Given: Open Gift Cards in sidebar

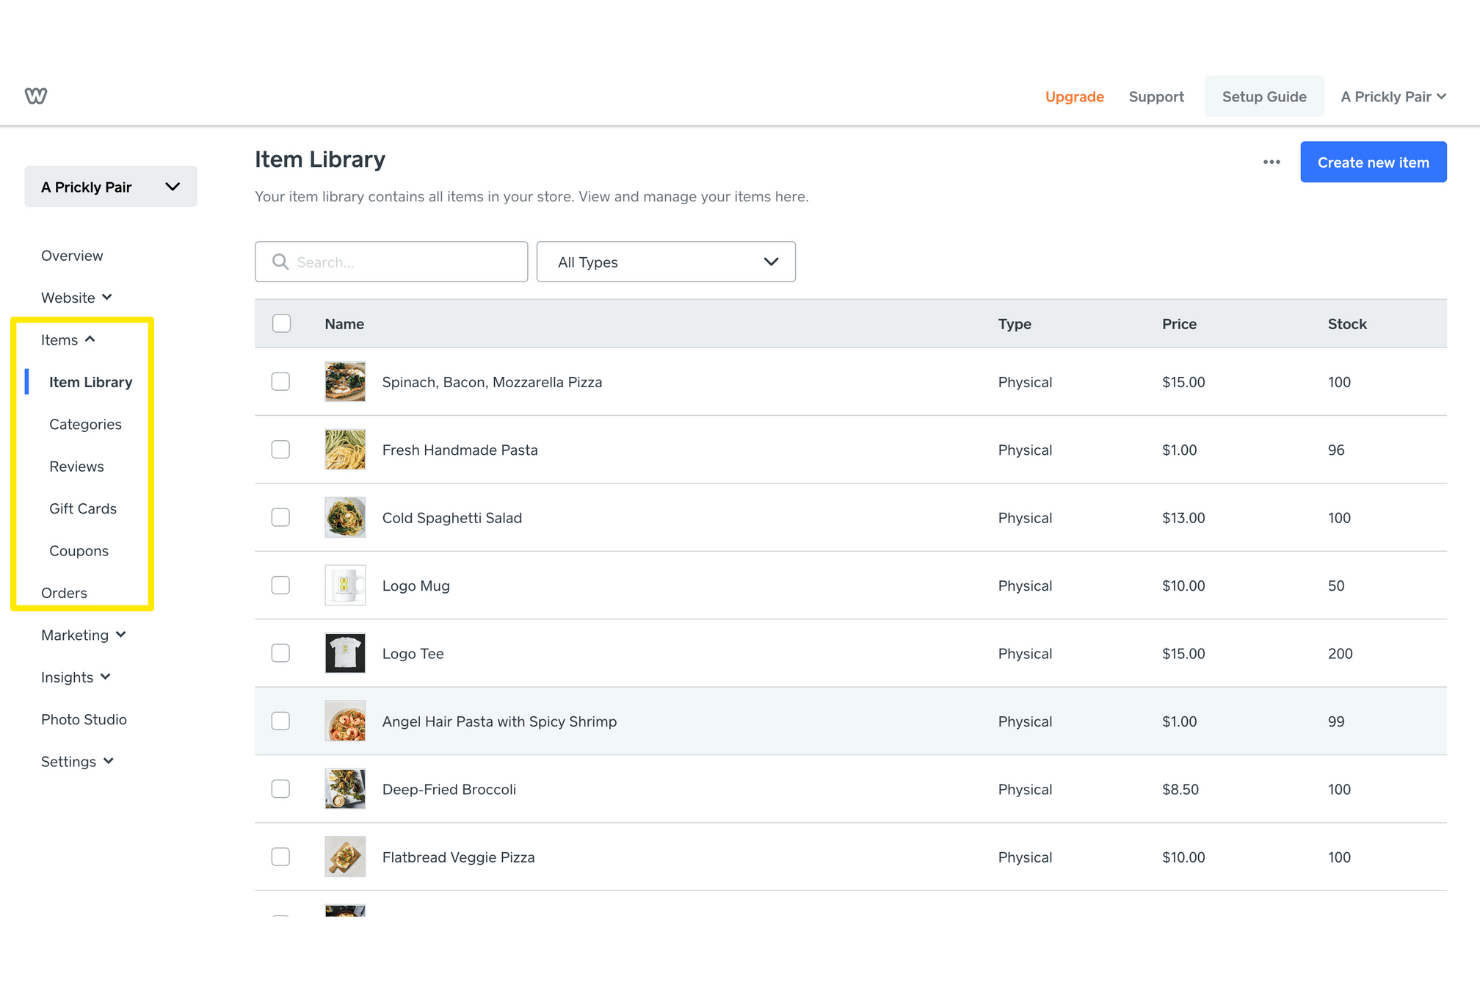Looking at the screenshot, I should [x=83, y=509].
